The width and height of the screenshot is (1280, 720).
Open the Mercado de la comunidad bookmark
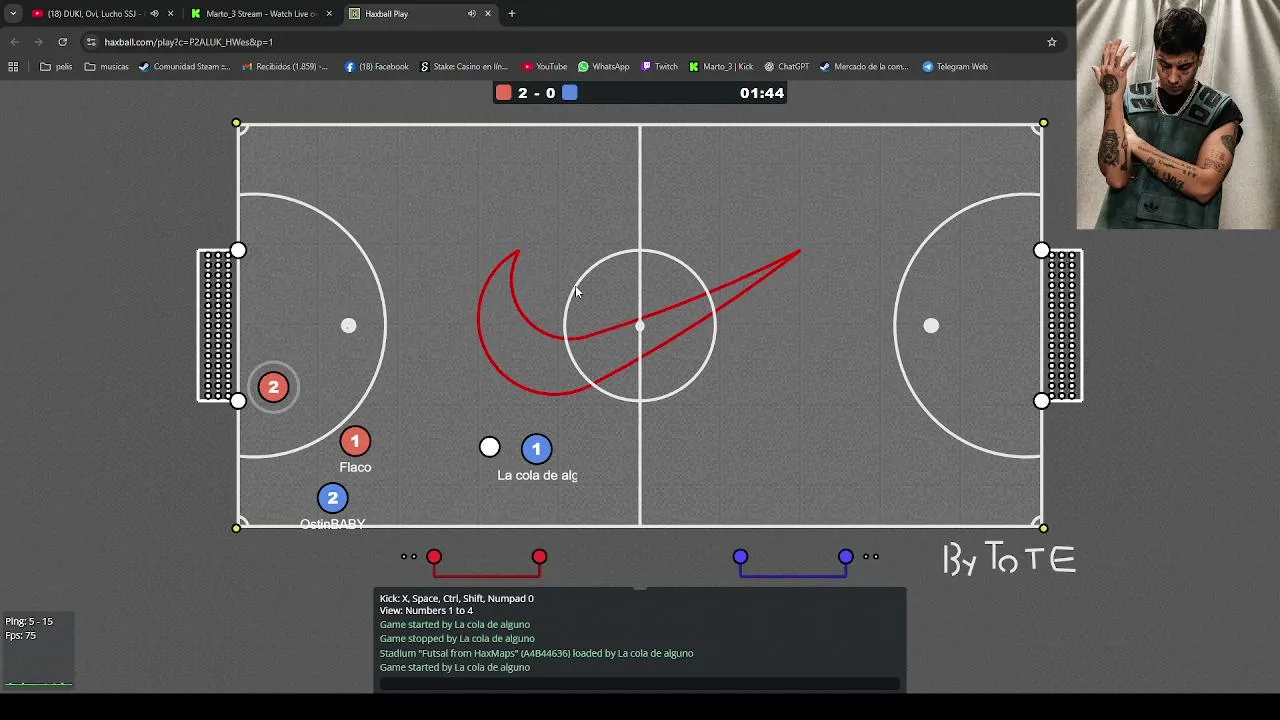(x=864, y=67)
